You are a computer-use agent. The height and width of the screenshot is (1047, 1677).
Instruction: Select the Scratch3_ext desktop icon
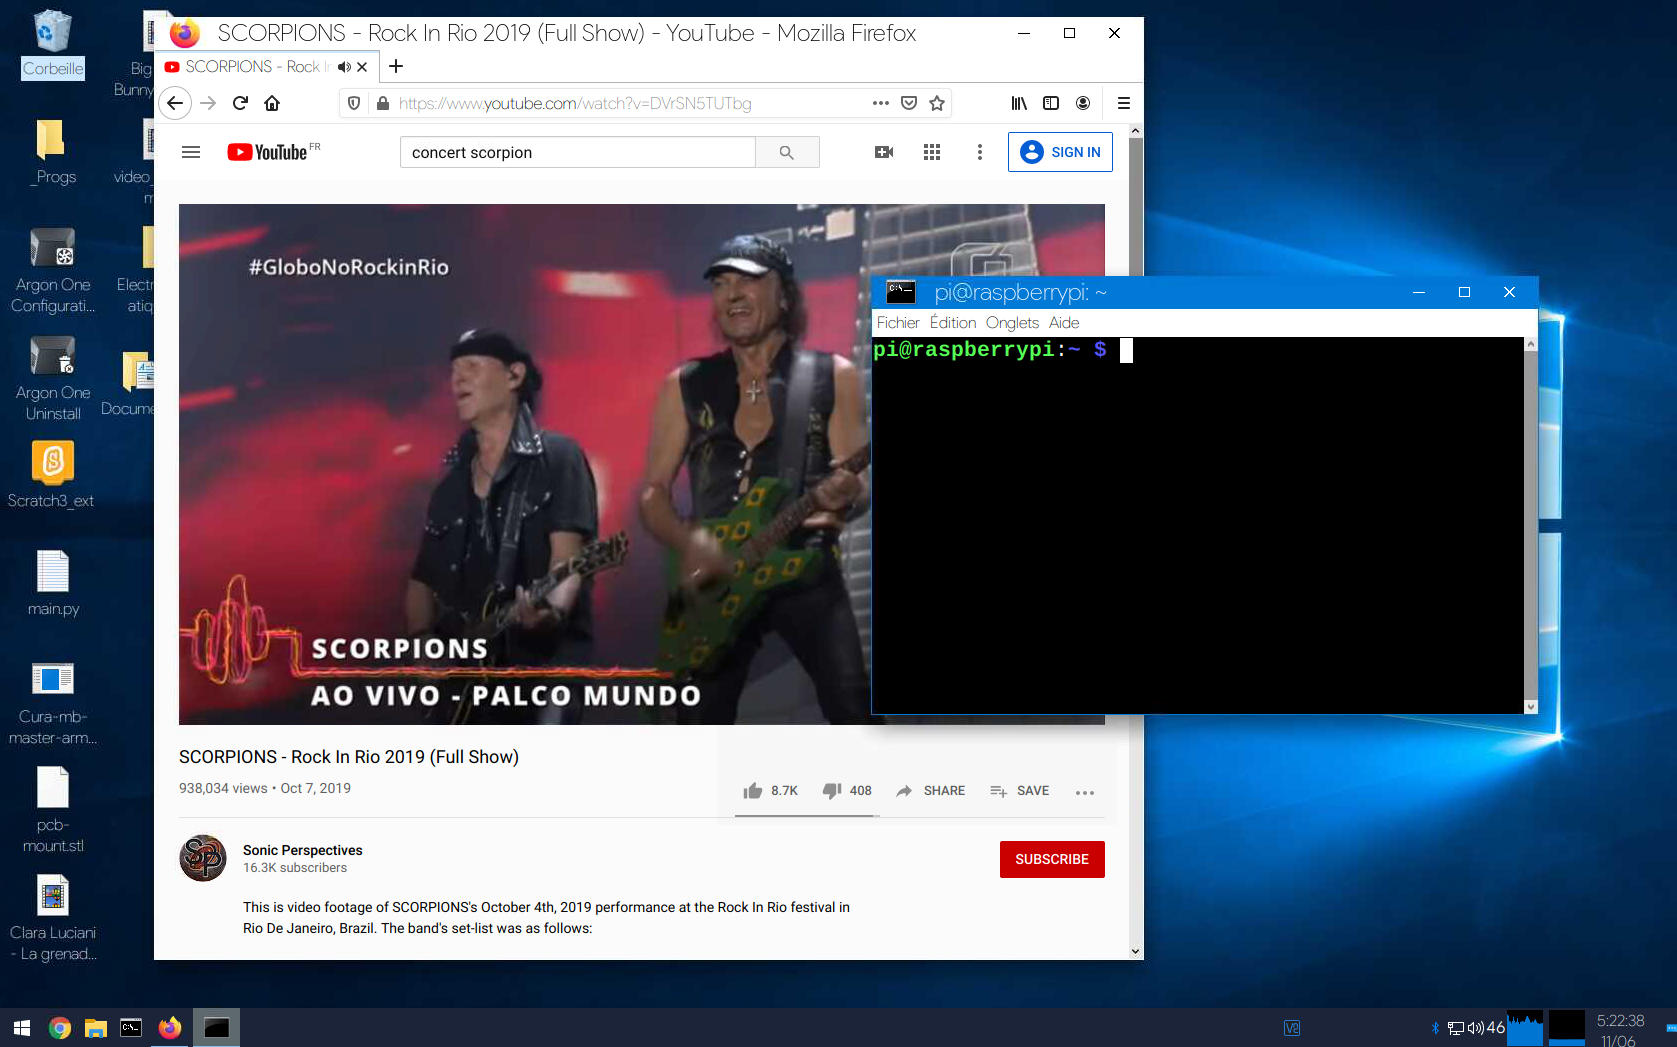coord(51,475)
